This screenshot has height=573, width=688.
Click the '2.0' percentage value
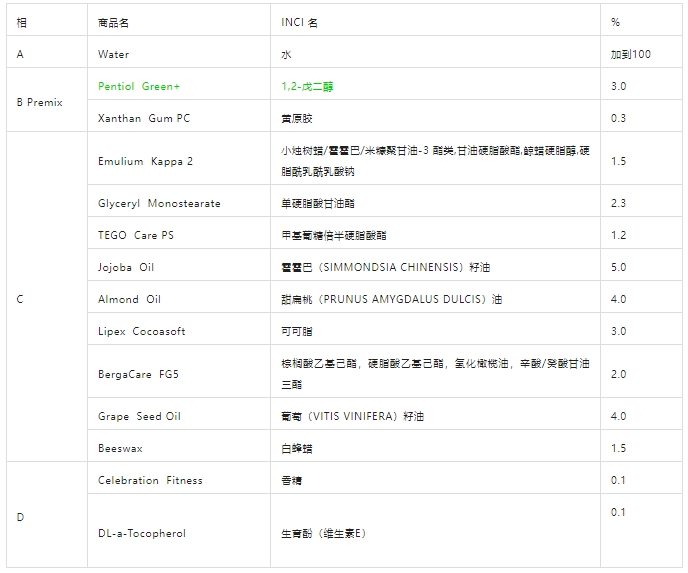point(618,375)
